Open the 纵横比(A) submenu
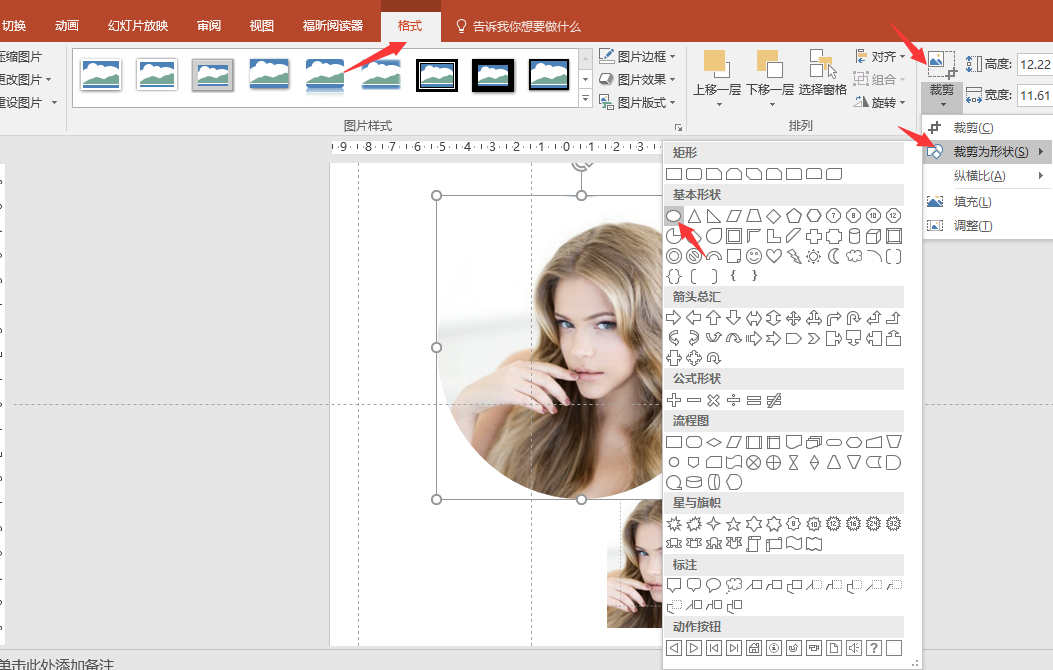 pos(979,176)
